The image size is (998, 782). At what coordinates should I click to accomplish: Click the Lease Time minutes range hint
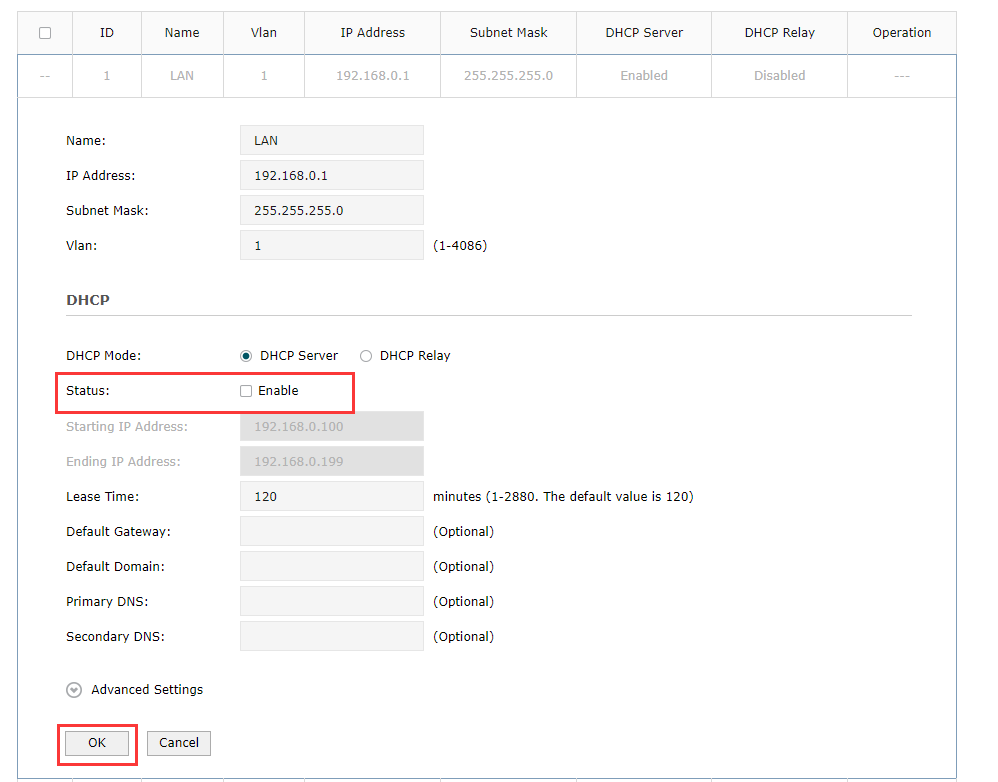[x=563, y=496]
